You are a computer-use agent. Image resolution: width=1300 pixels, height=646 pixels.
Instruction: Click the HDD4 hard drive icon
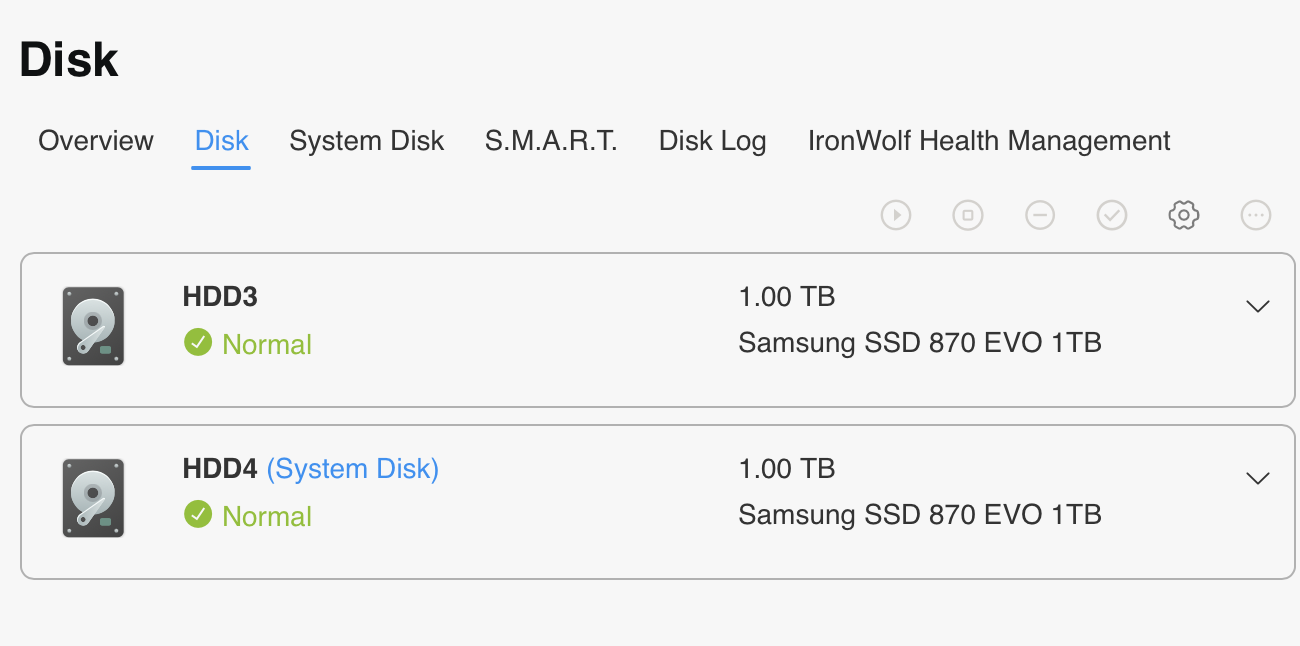[93, 498]
